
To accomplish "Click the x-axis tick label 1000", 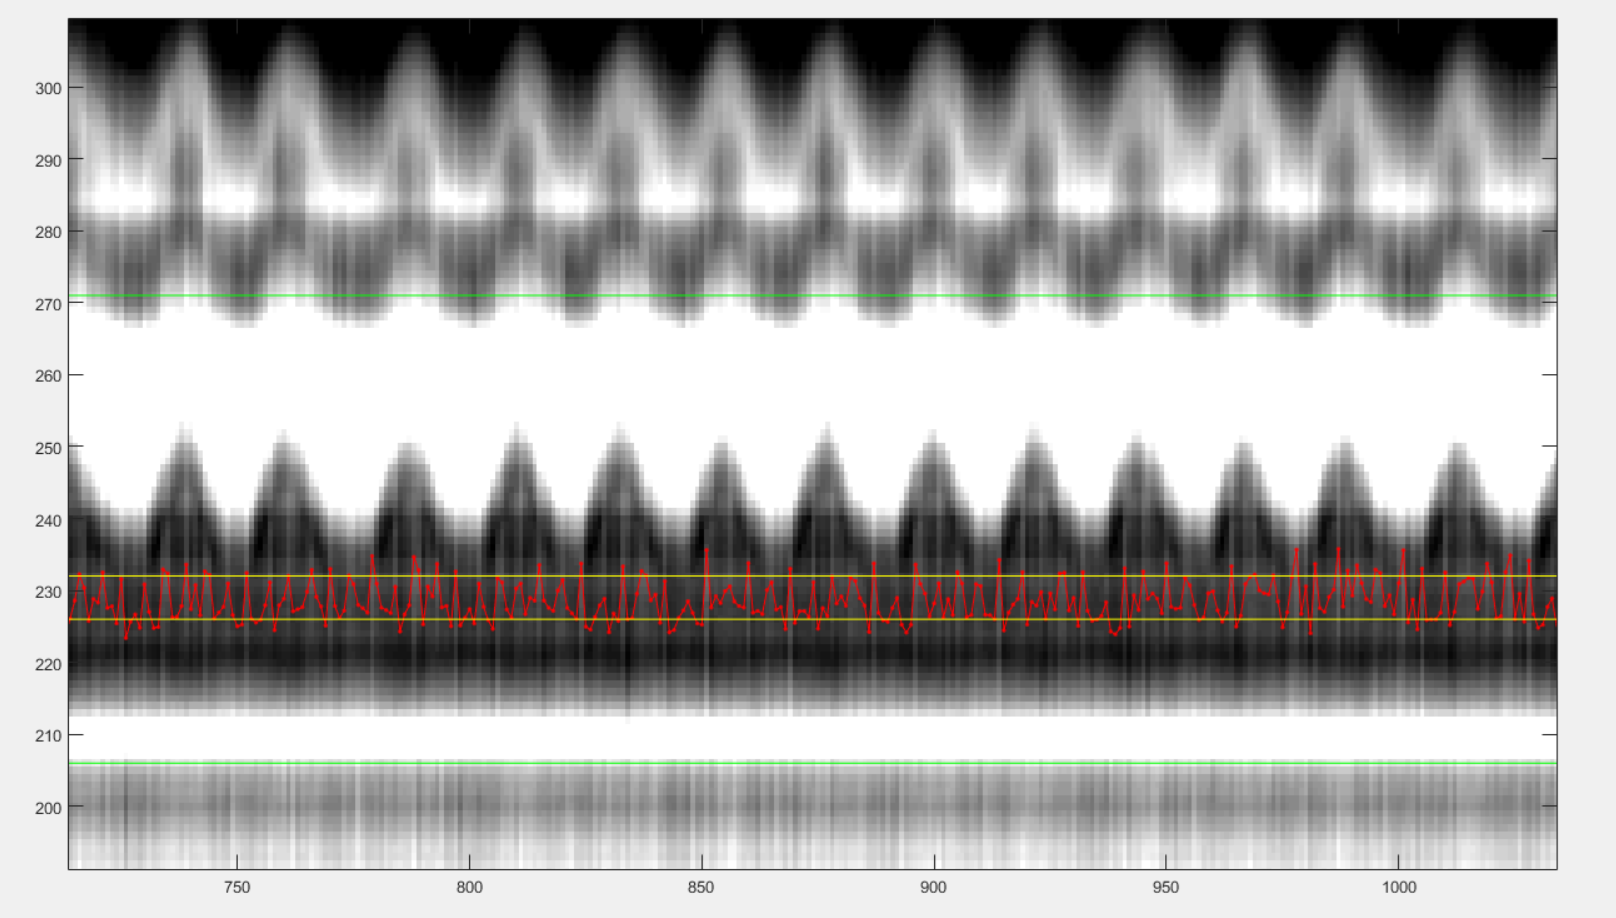I will pyautogui.click(x=1399, y=887).
